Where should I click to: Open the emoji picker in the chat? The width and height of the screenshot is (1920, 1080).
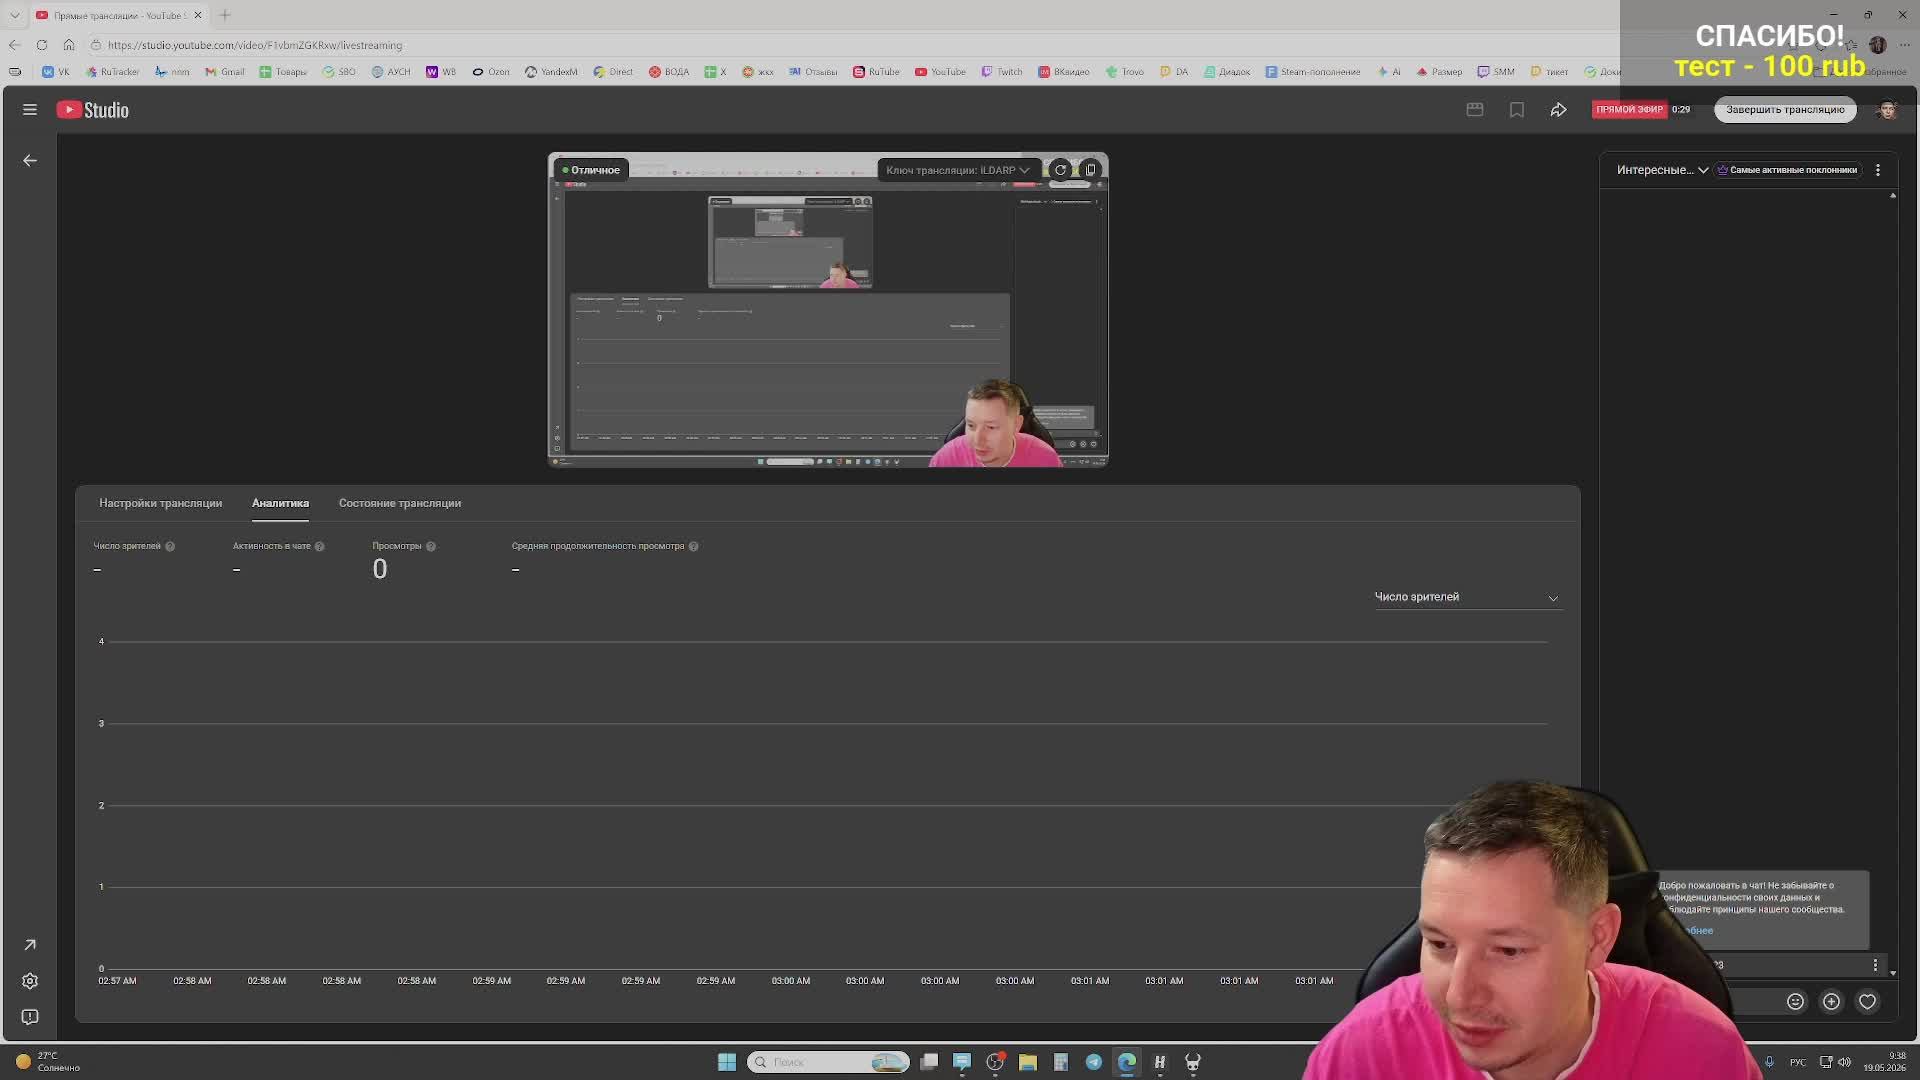[x=1796, y=1001]
